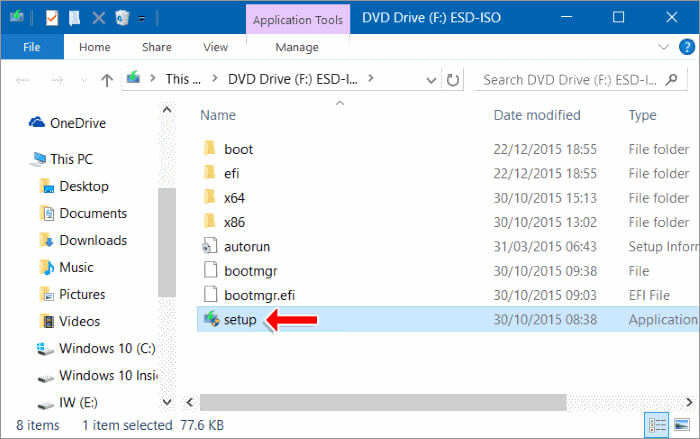Go forward using the forward arrow
700x439 pixels.
pyautogui.click(x=57, y=80)
